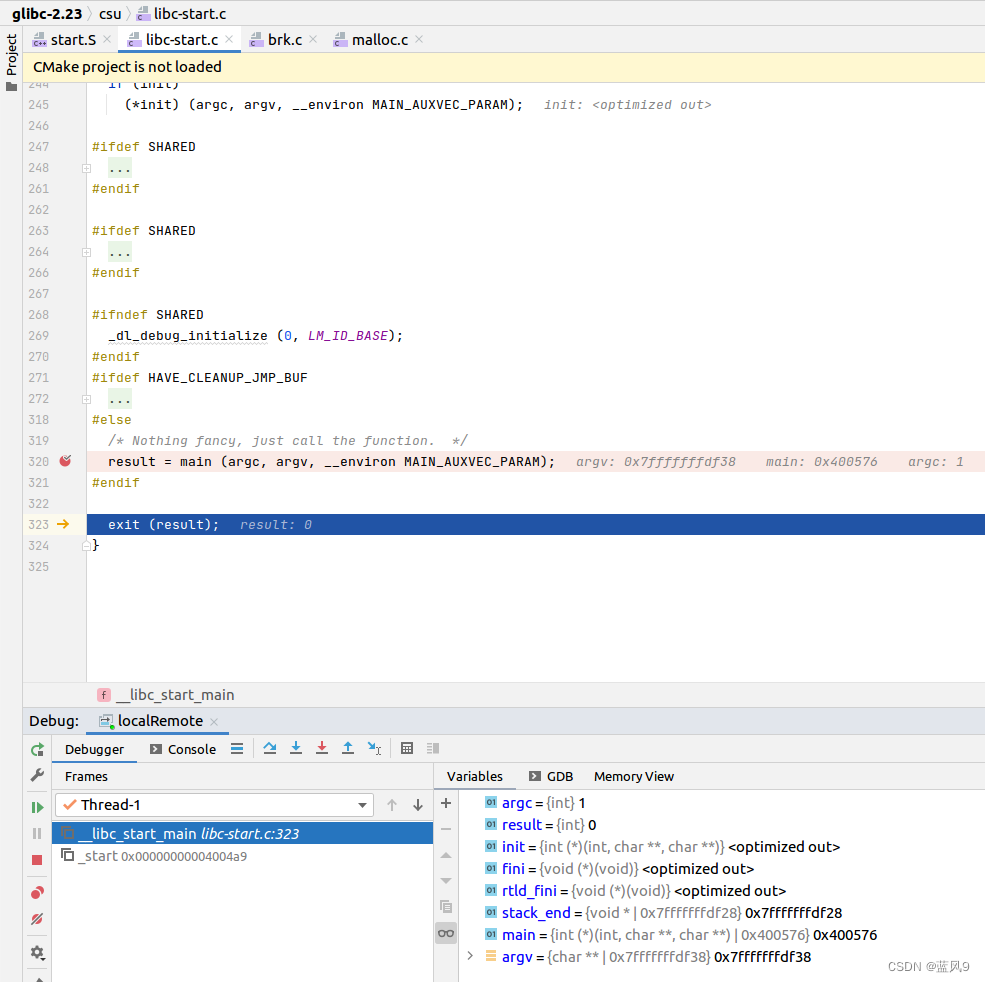
Task: Pause the running program
Action: (37, 833)
